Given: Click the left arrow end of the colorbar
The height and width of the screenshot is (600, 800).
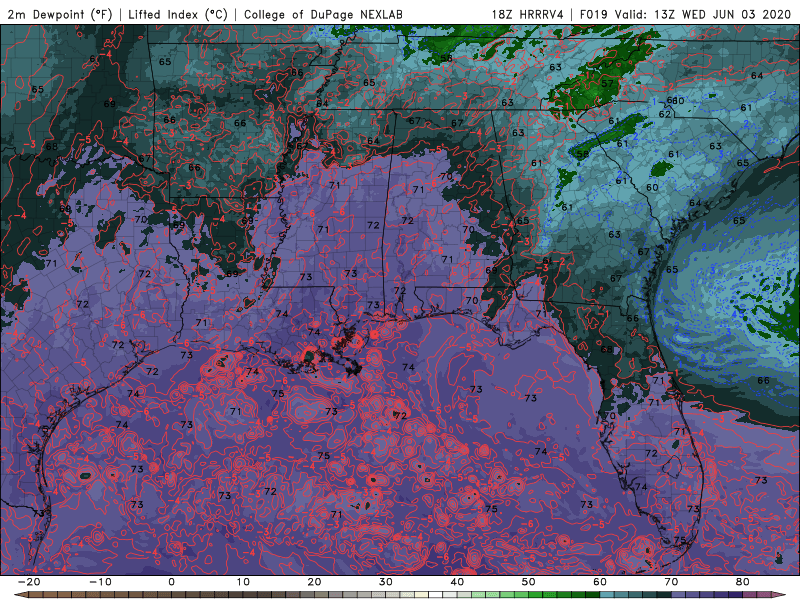Looking at the screenshot, I should 20,595.
